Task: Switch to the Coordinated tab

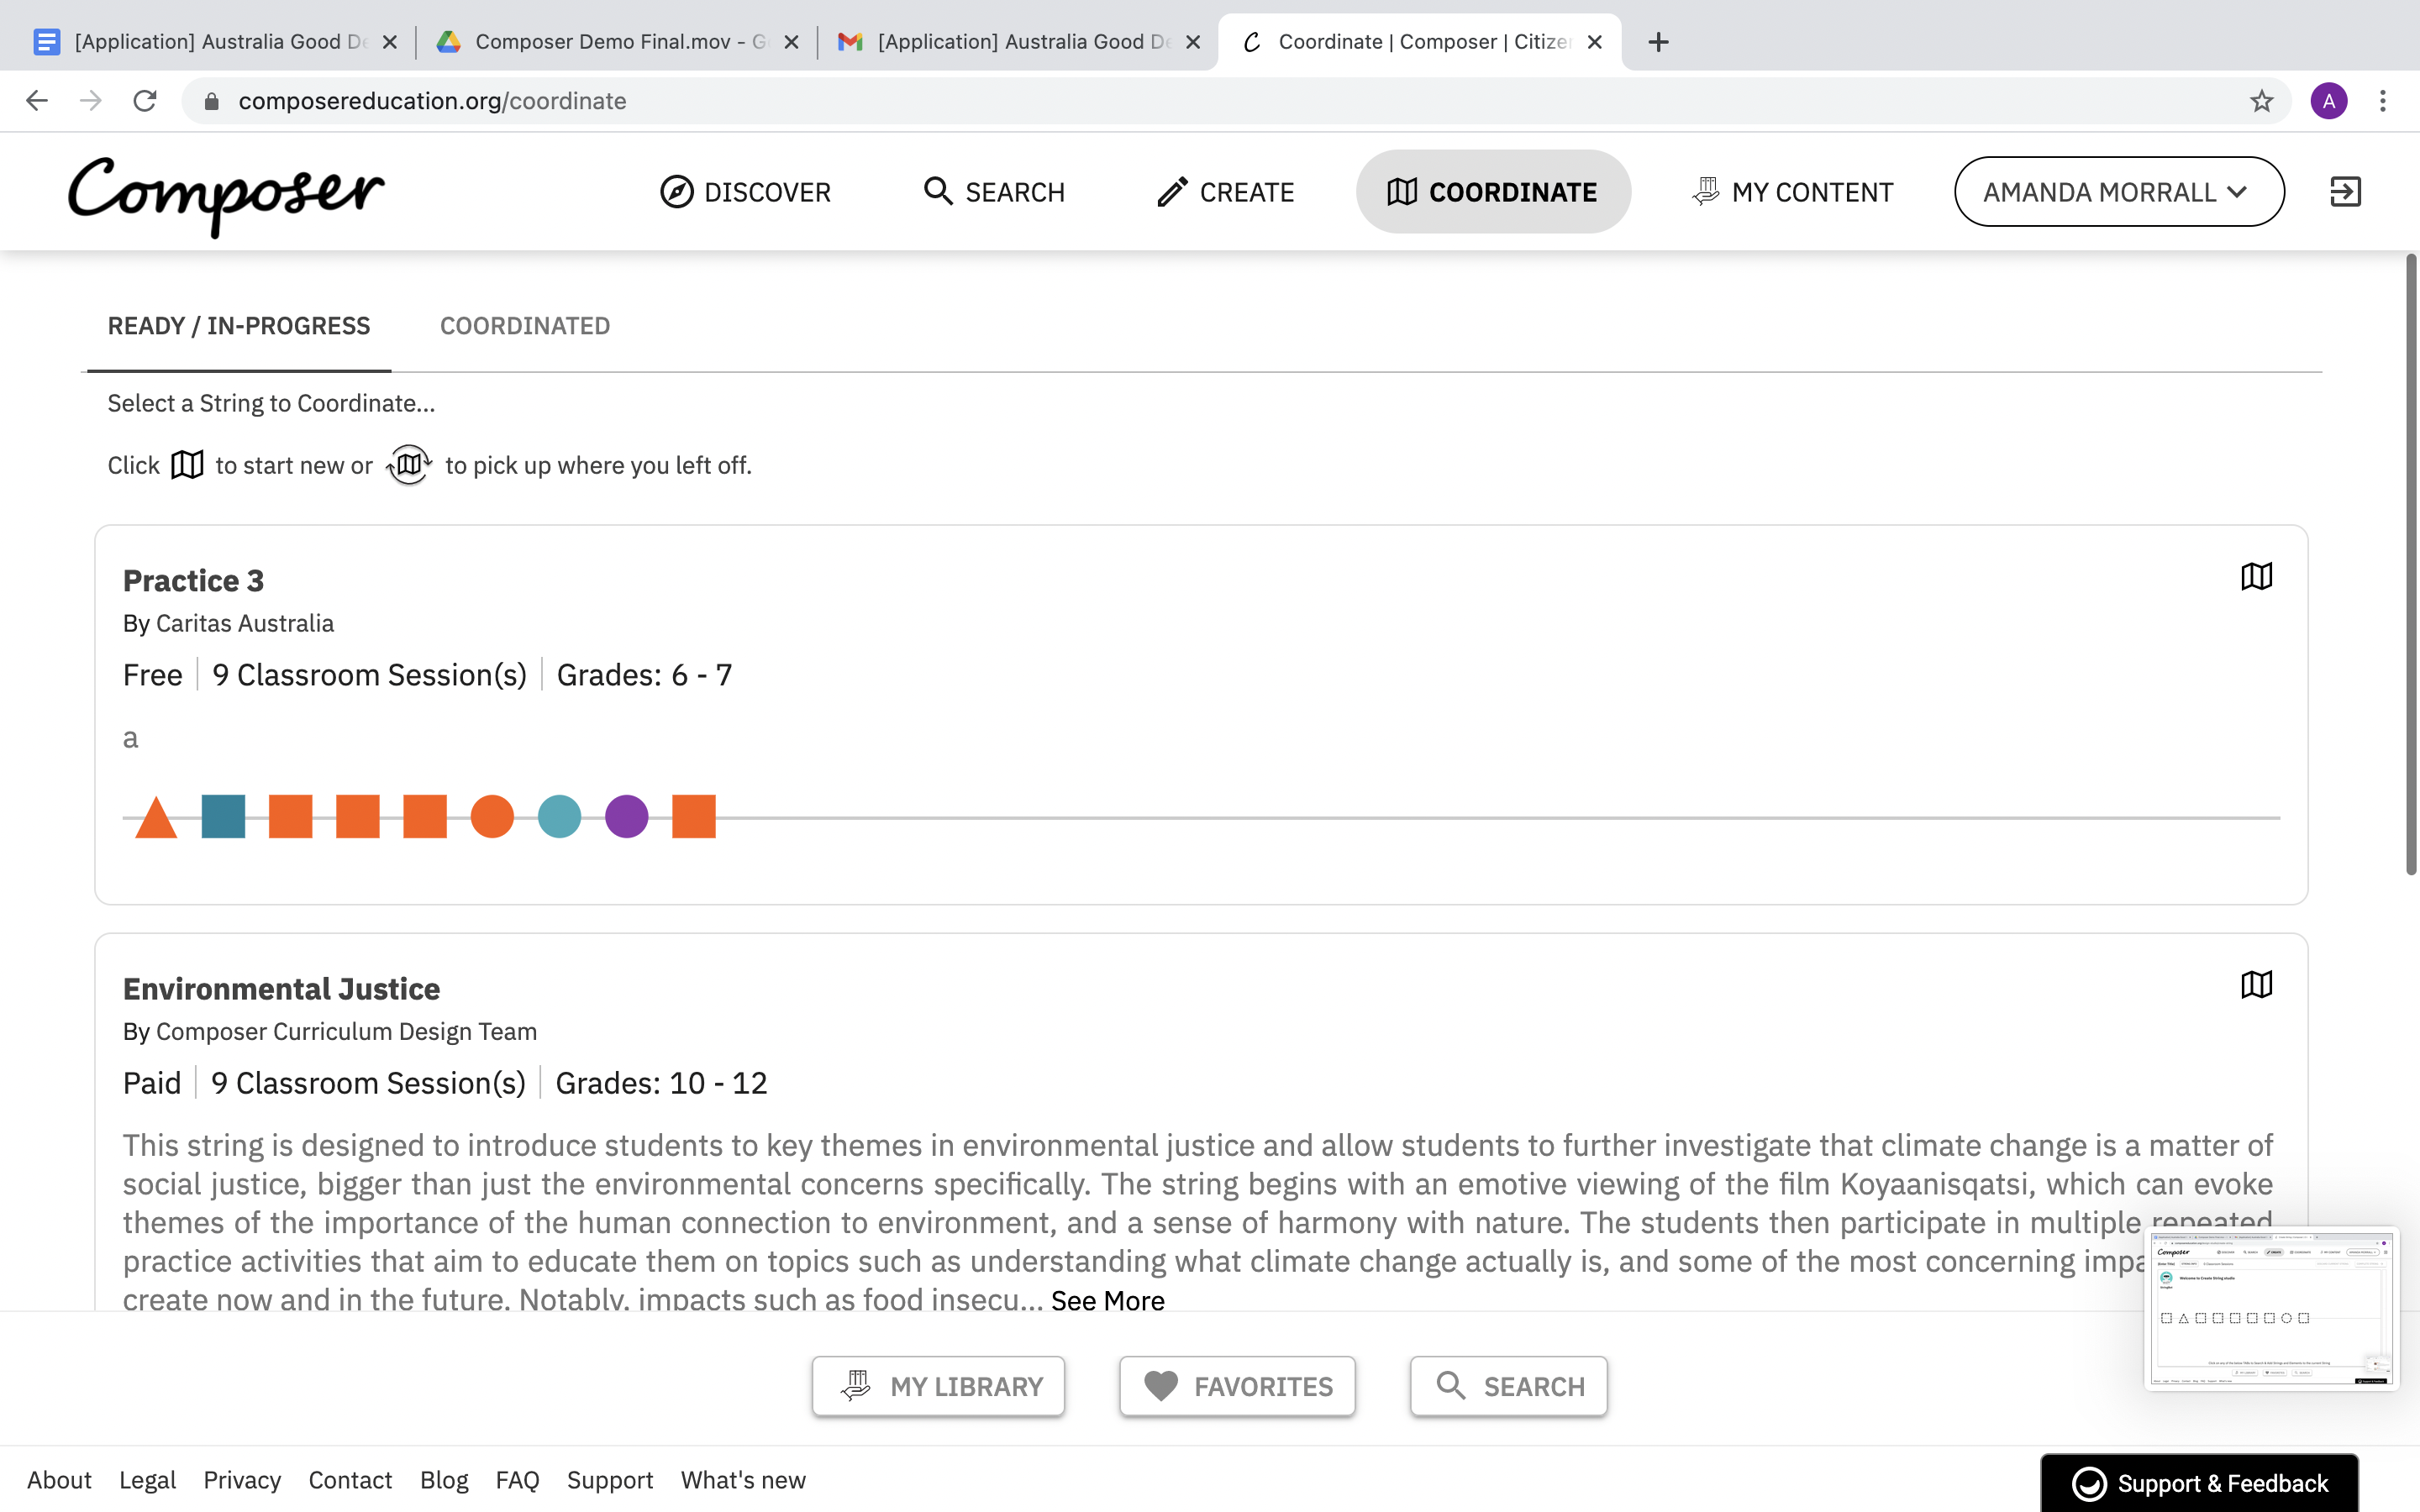Action: [x=525, y=326]
